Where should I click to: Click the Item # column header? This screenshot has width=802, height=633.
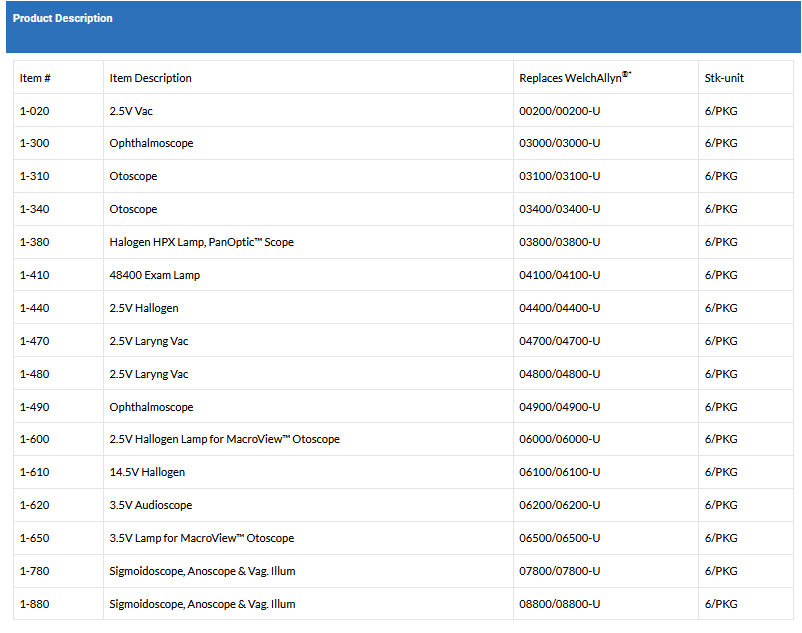click(x=36, y=78)
